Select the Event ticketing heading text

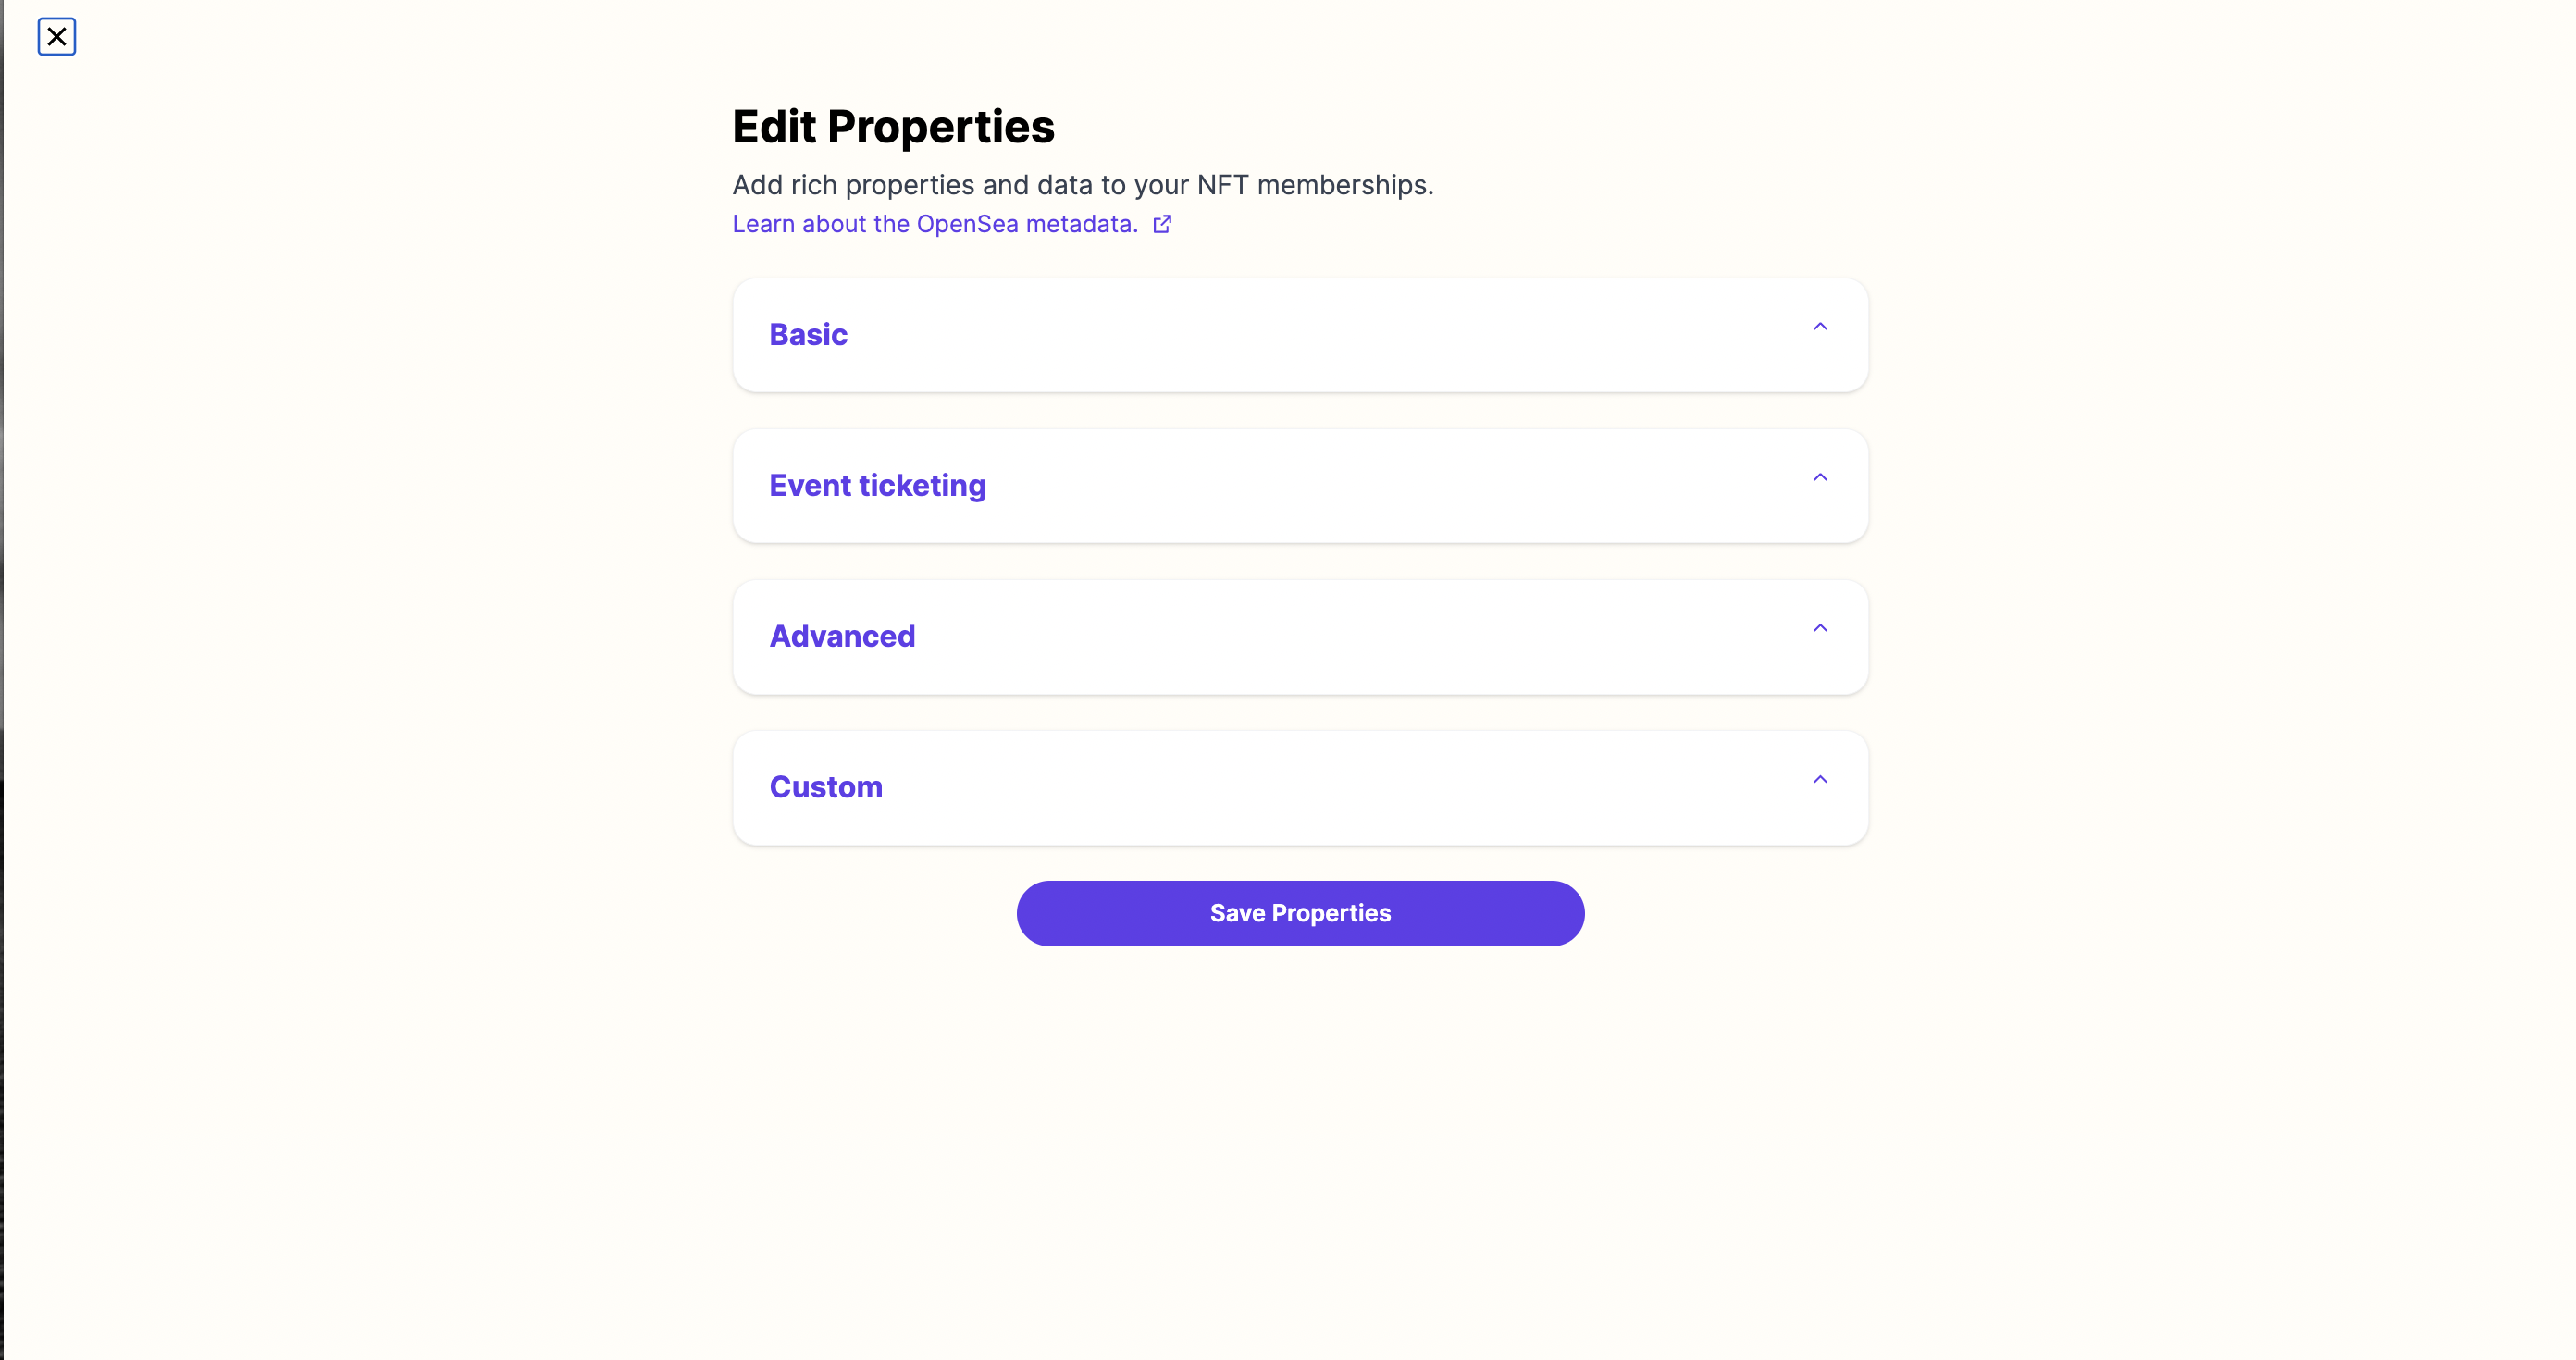click(x=877, y=485)
